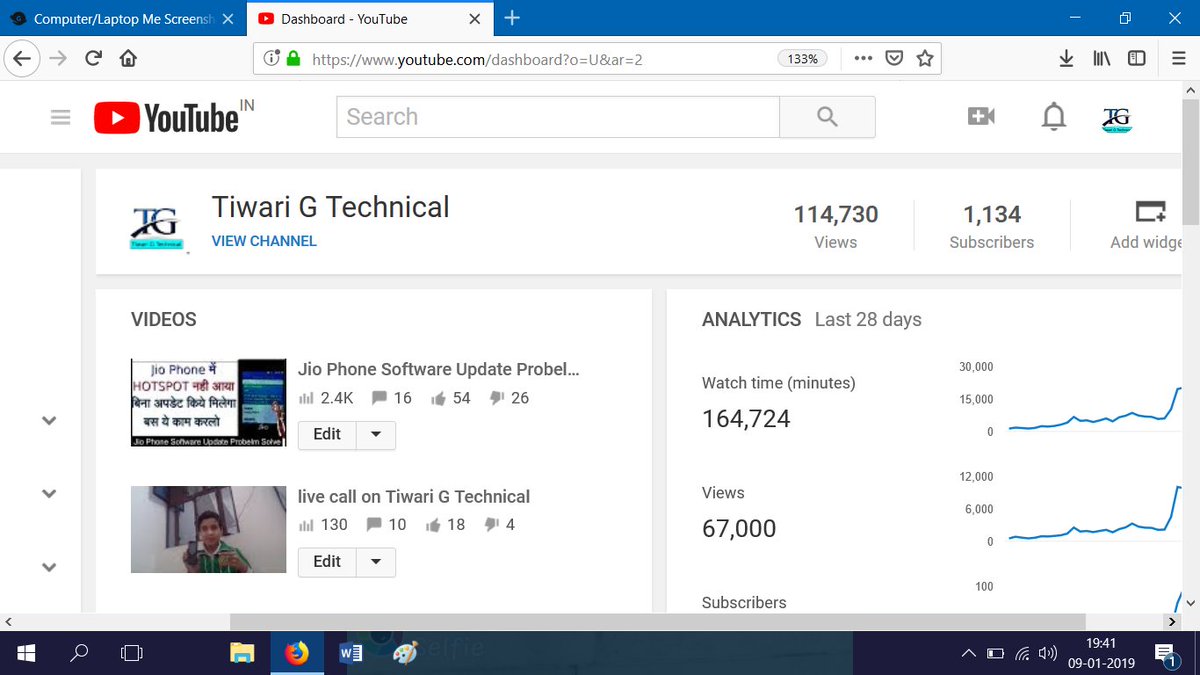Click the horizontal page scrollbar thumb
The image size is (1200, 675).
(658, 622)
